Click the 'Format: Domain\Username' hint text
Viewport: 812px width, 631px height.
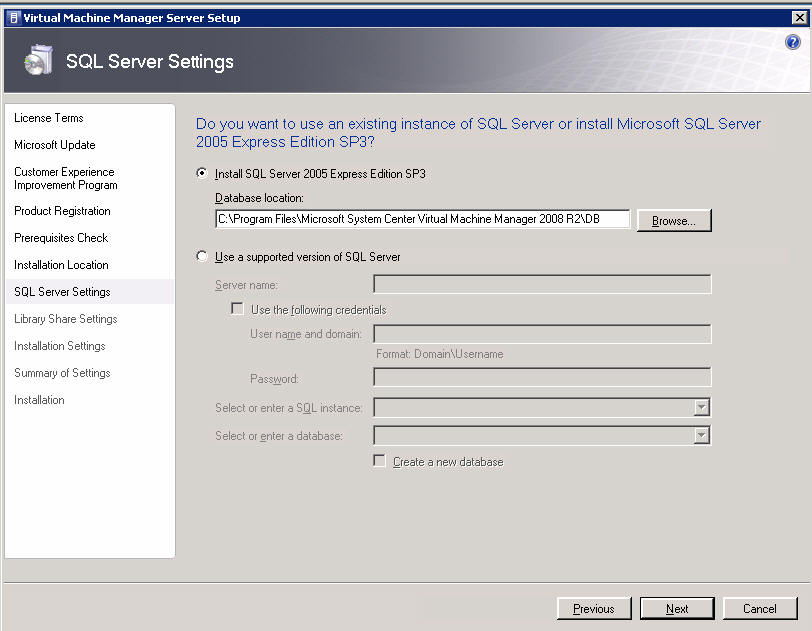pyautogui.click(x=440, y=354)
